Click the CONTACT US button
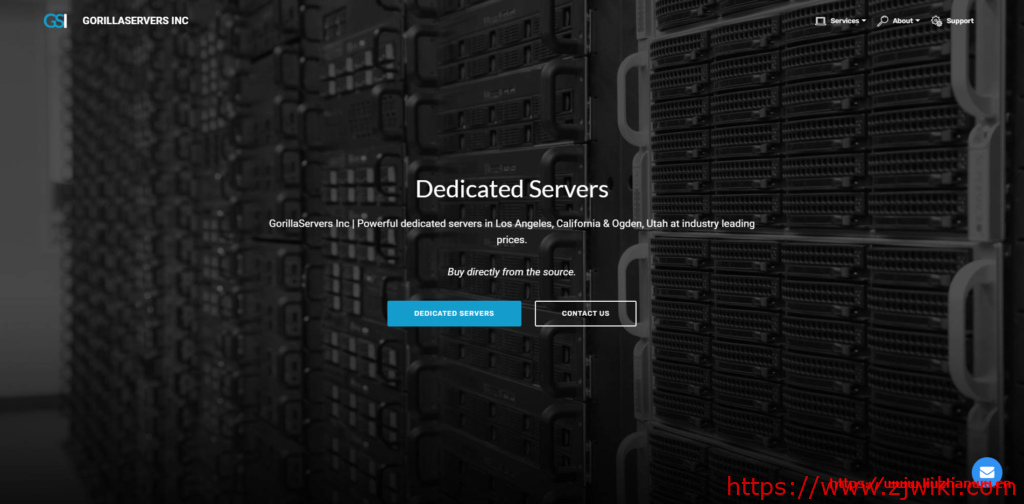The image size is (1024, 504). 585,313
